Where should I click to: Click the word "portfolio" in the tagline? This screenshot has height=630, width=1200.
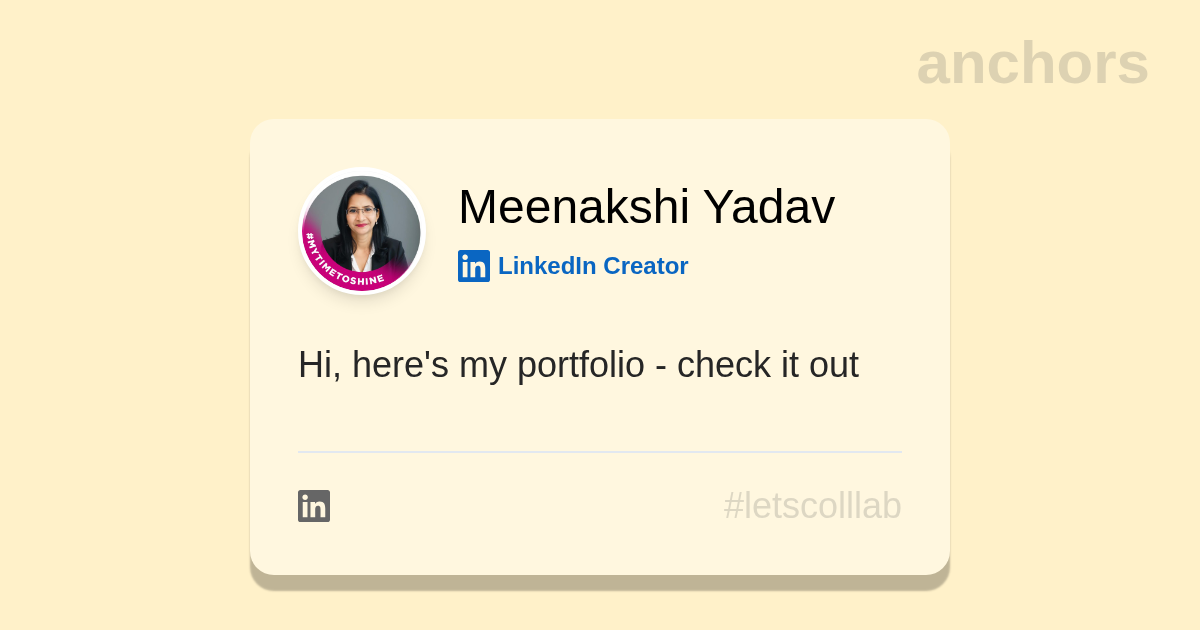click(580, 365)
